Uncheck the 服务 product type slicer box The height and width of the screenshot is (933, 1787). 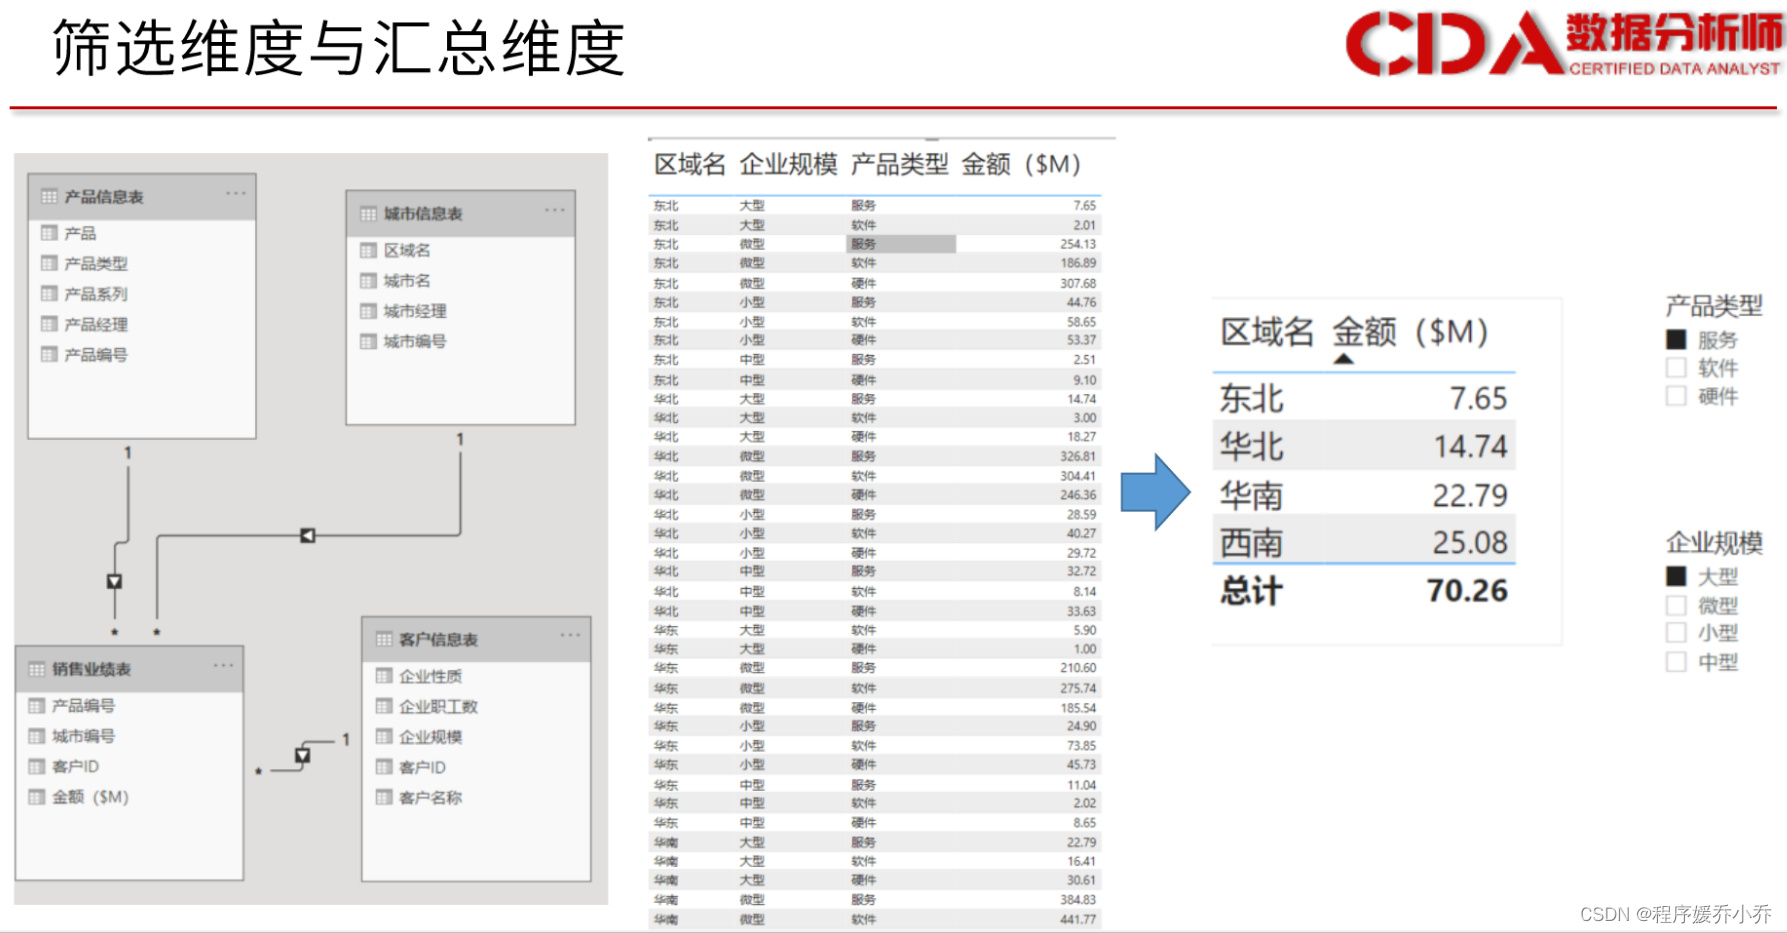click(1676, 340)
